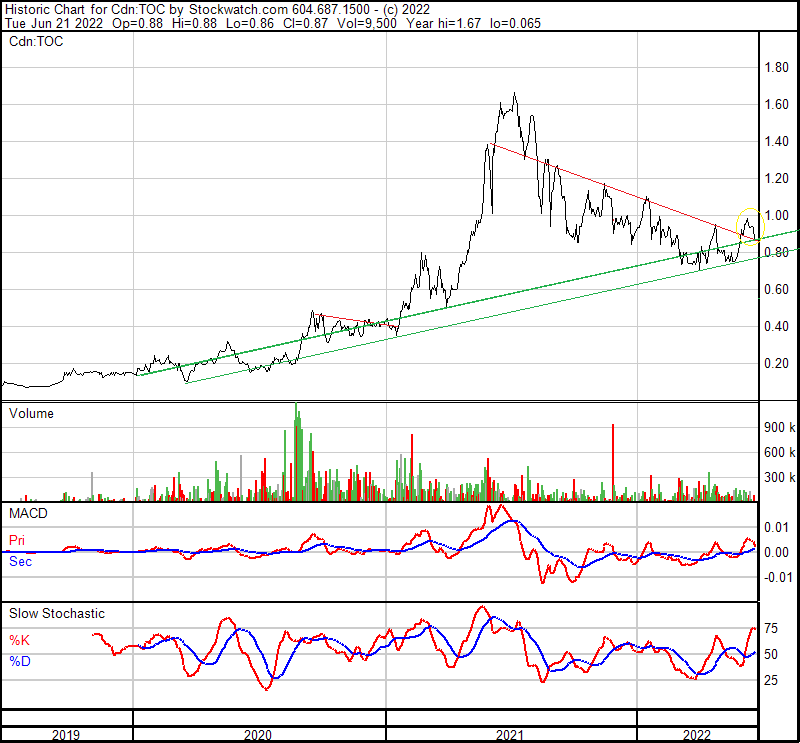Click the 0.80 price axis label

click(776, 253)
